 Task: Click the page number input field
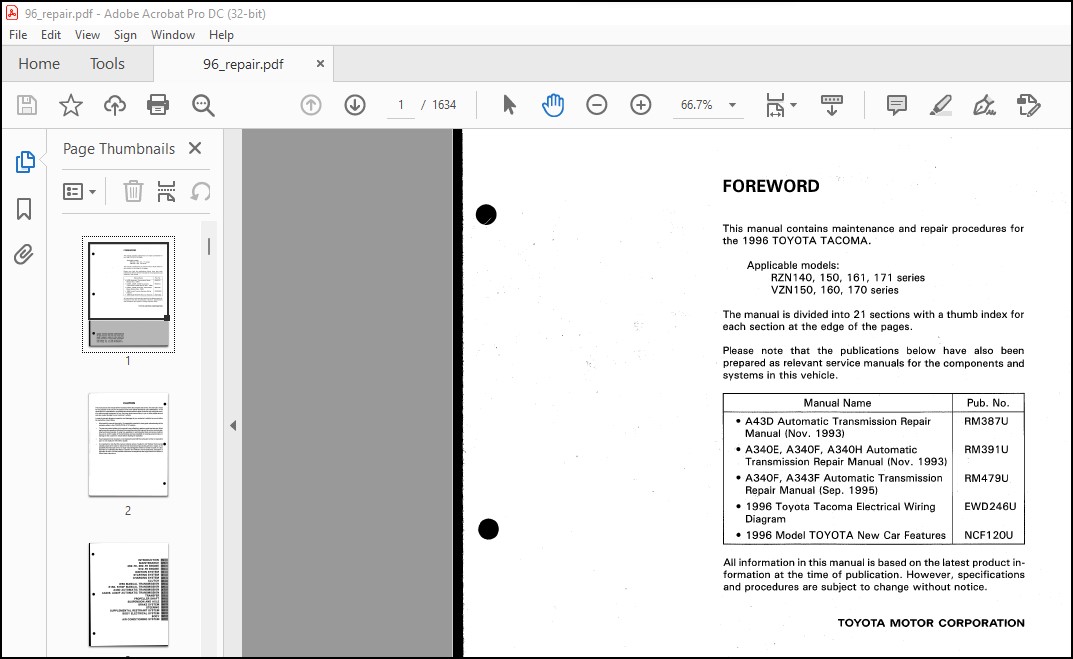(400, 105)
